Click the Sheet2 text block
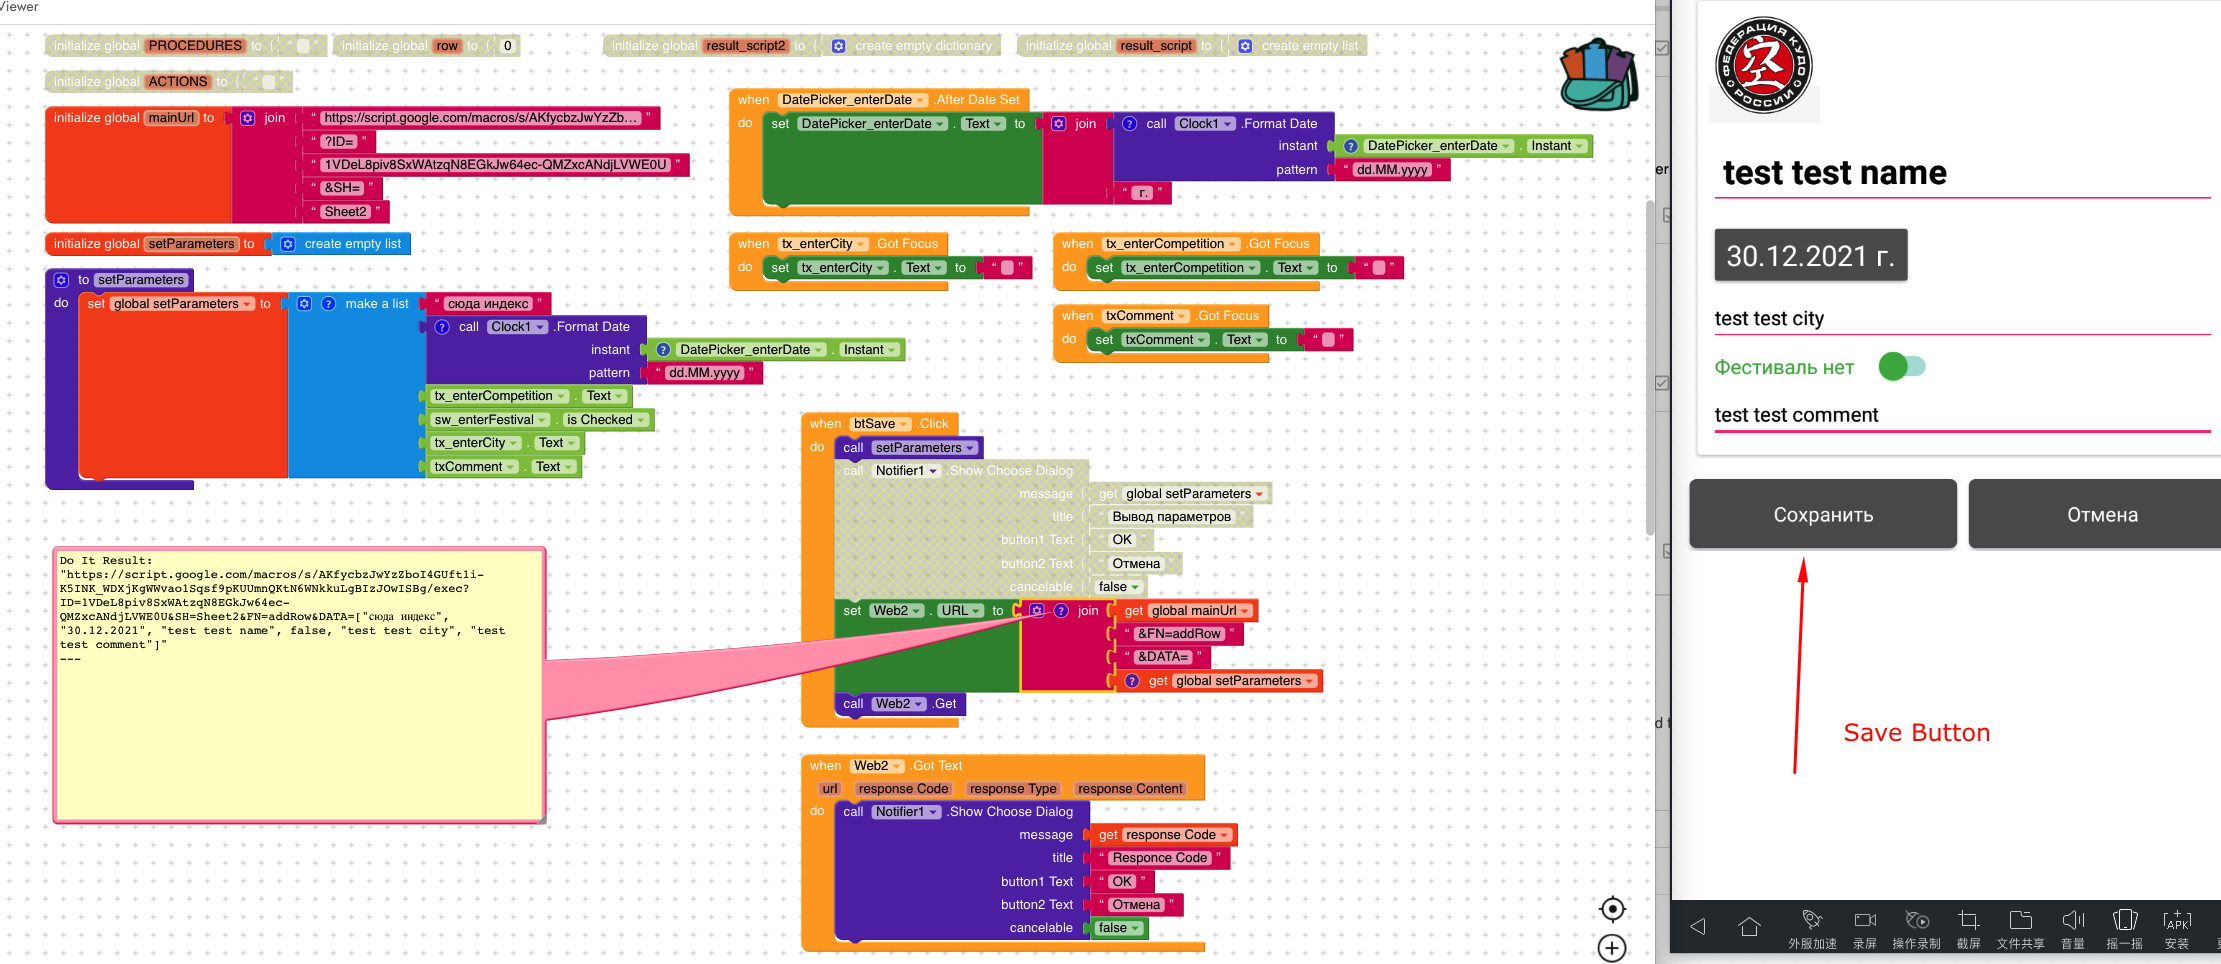This screenshot has height=964, width=2221. (346, 212)
